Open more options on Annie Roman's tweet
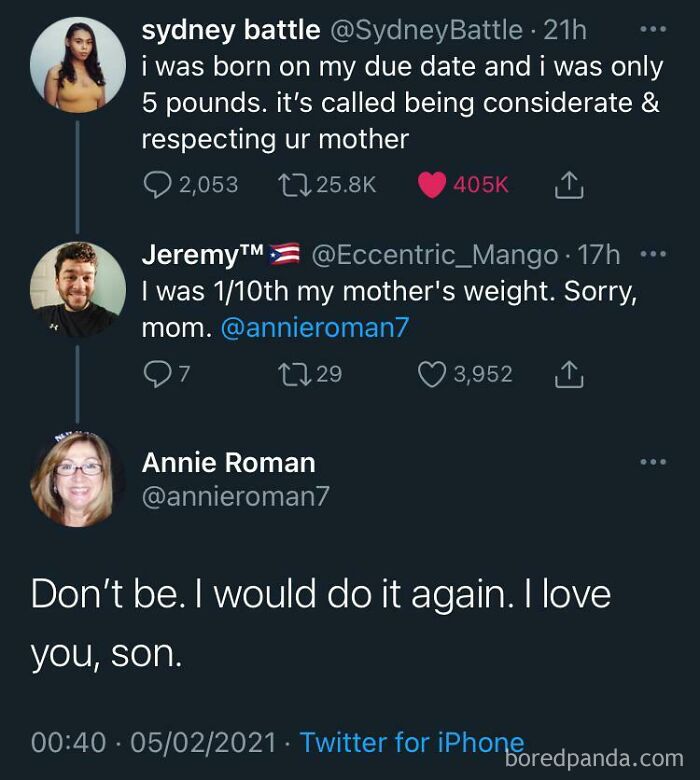 click(652, 462)
